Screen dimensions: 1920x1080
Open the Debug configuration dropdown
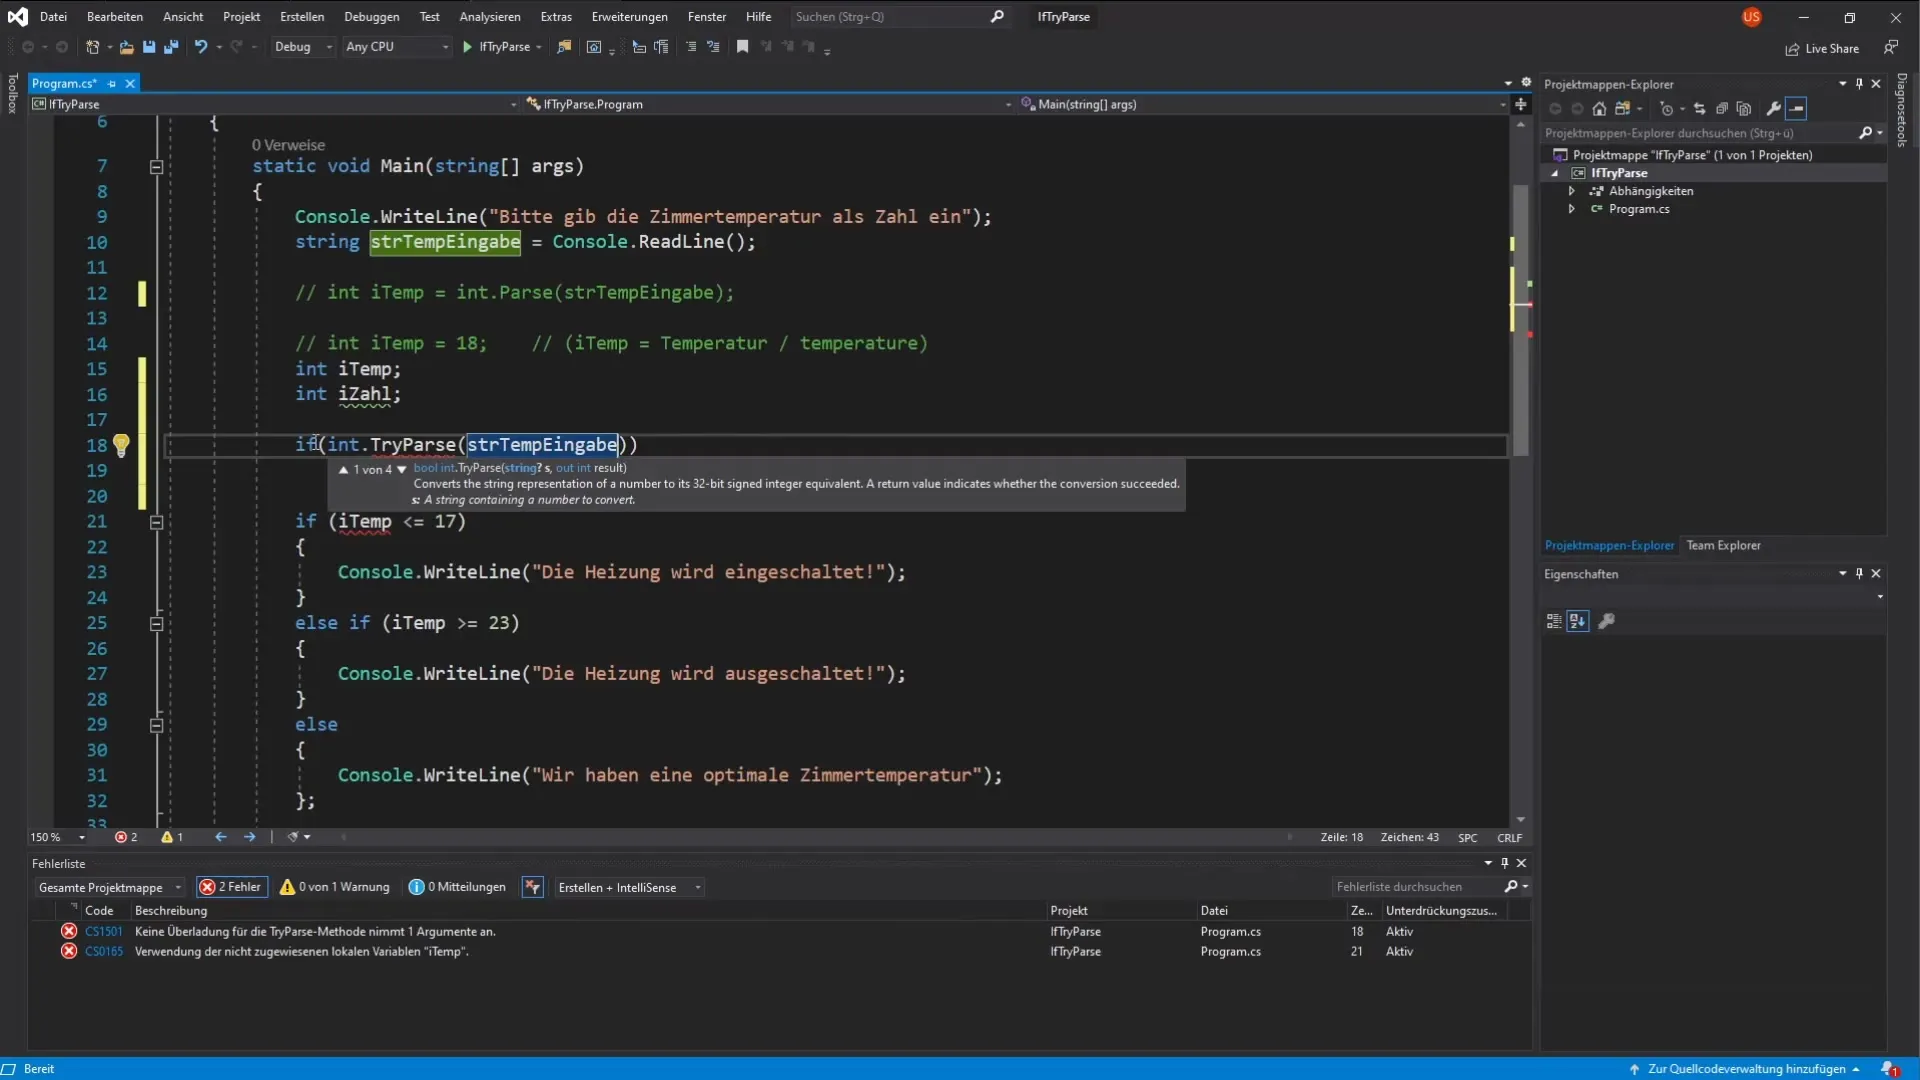303,47
